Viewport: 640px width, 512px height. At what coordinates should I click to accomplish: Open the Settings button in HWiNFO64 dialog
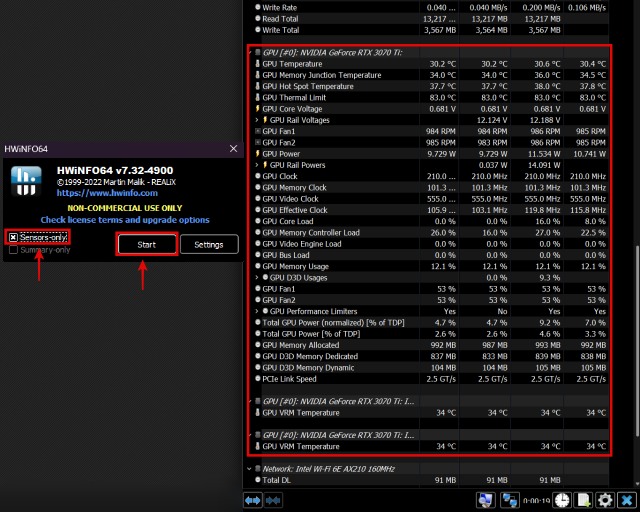(x=208, y=244)
